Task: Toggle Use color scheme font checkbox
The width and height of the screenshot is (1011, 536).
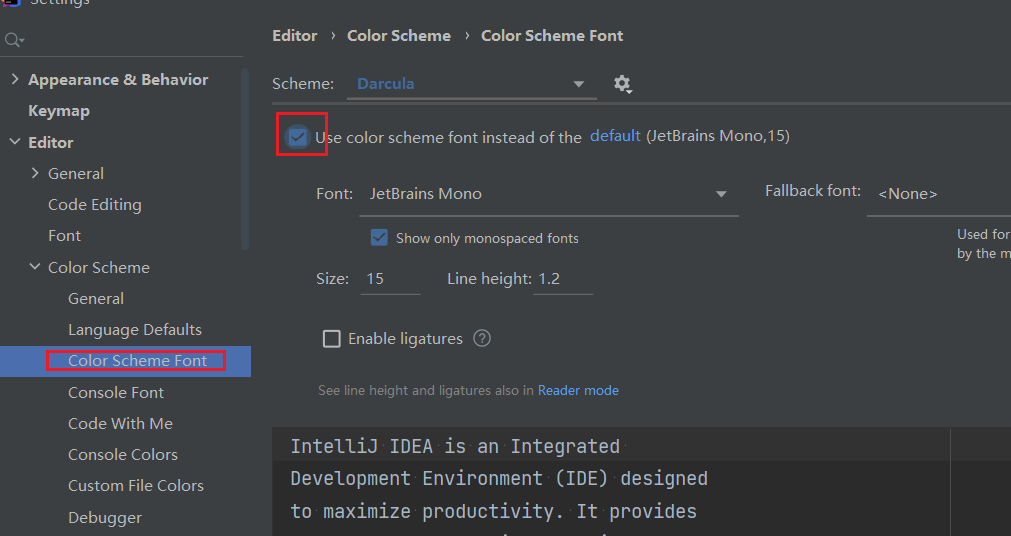Action: click(297, 137)
